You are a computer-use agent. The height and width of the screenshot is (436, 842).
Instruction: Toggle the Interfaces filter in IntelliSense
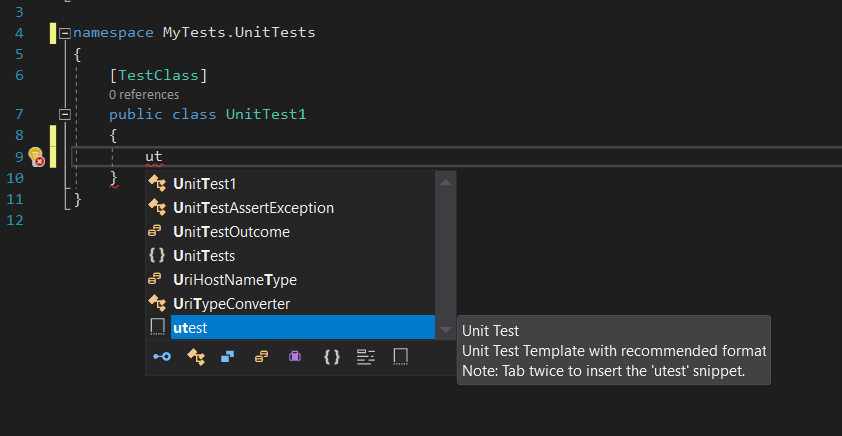[162, 357]
